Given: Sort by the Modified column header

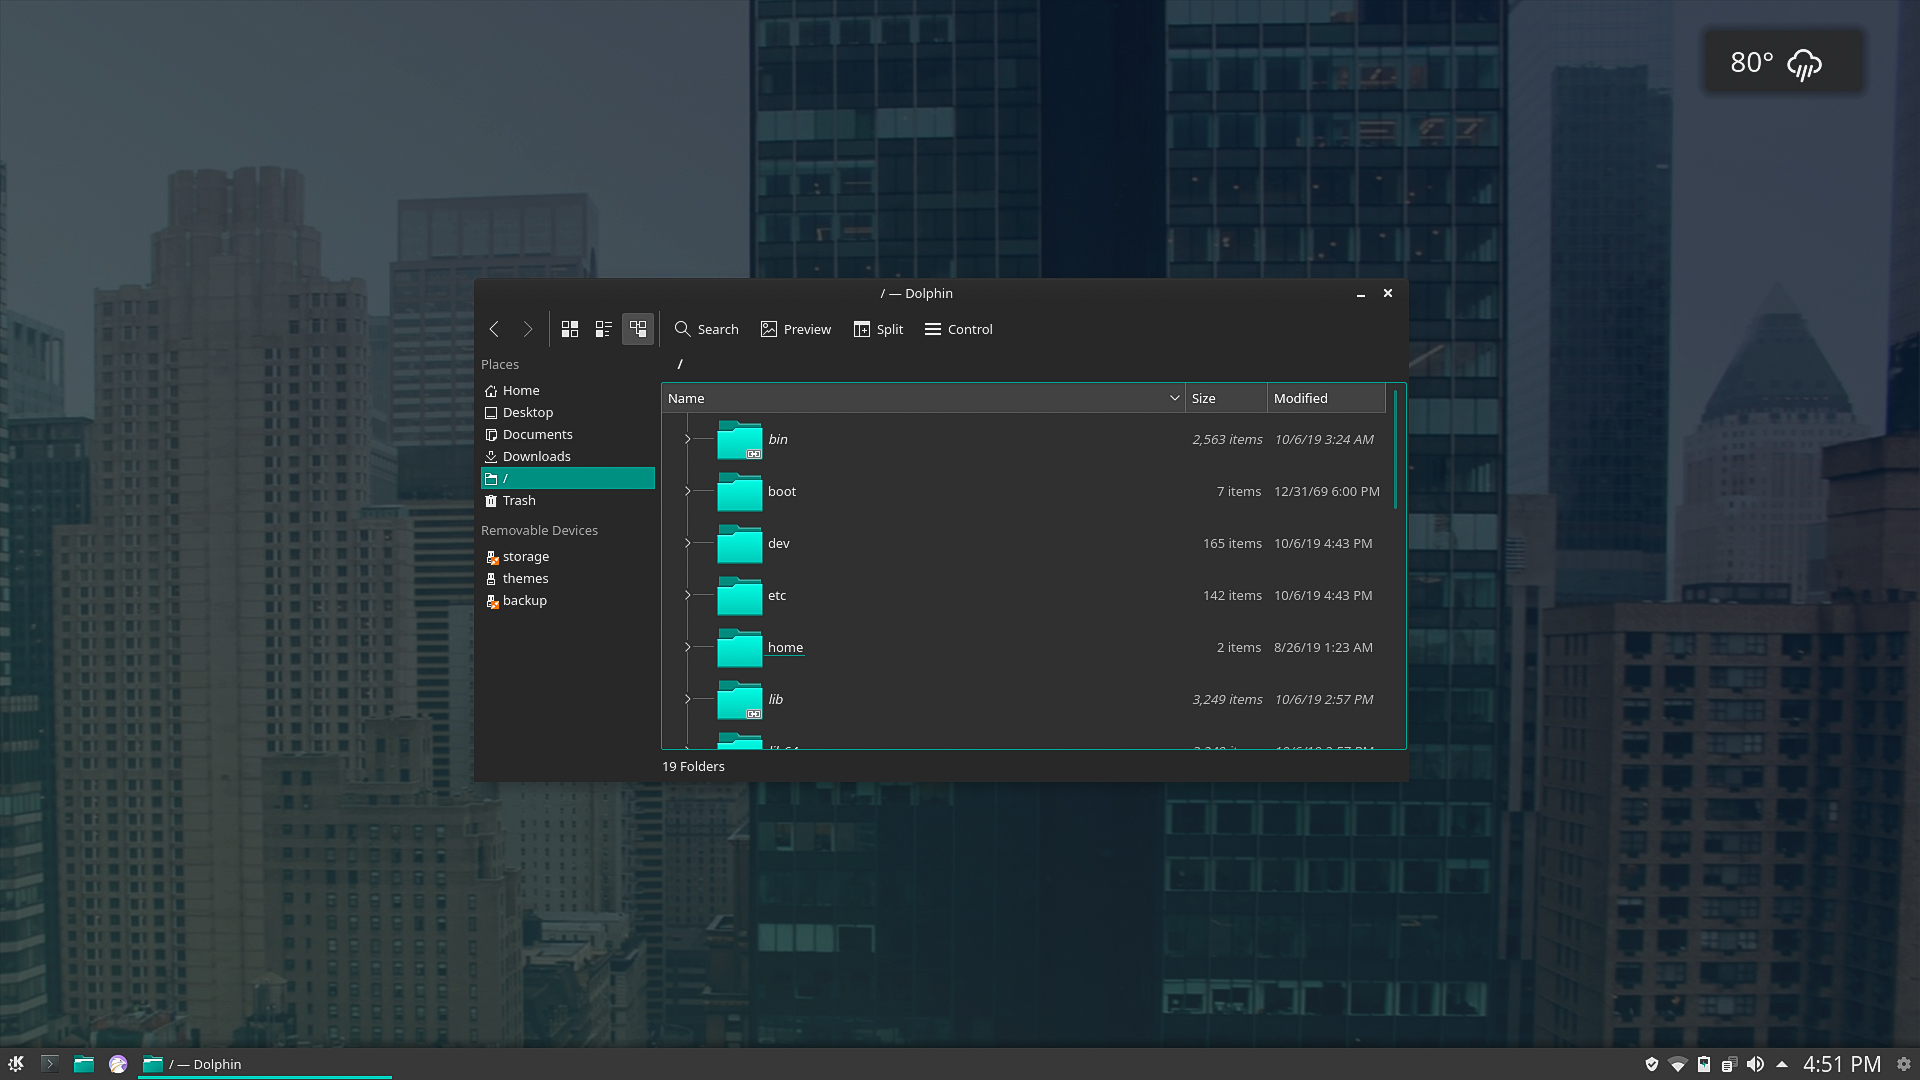Looking at the screenshot, I should pyautogui.click(x=1326, y=398).
